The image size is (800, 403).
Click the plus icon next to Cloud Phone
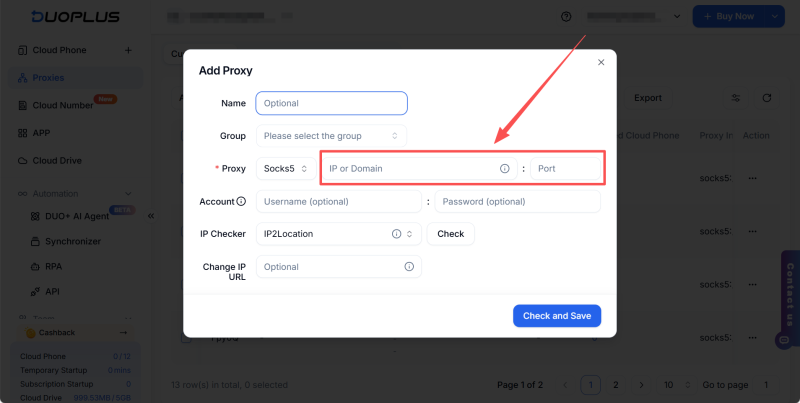(x=127, y=50)
